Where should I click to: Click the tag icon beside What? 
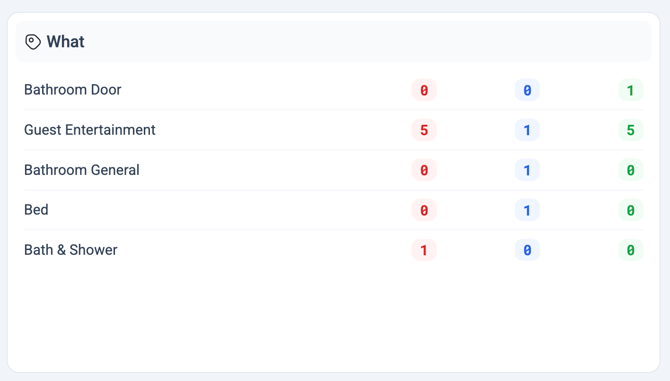(x=33, y=42)
